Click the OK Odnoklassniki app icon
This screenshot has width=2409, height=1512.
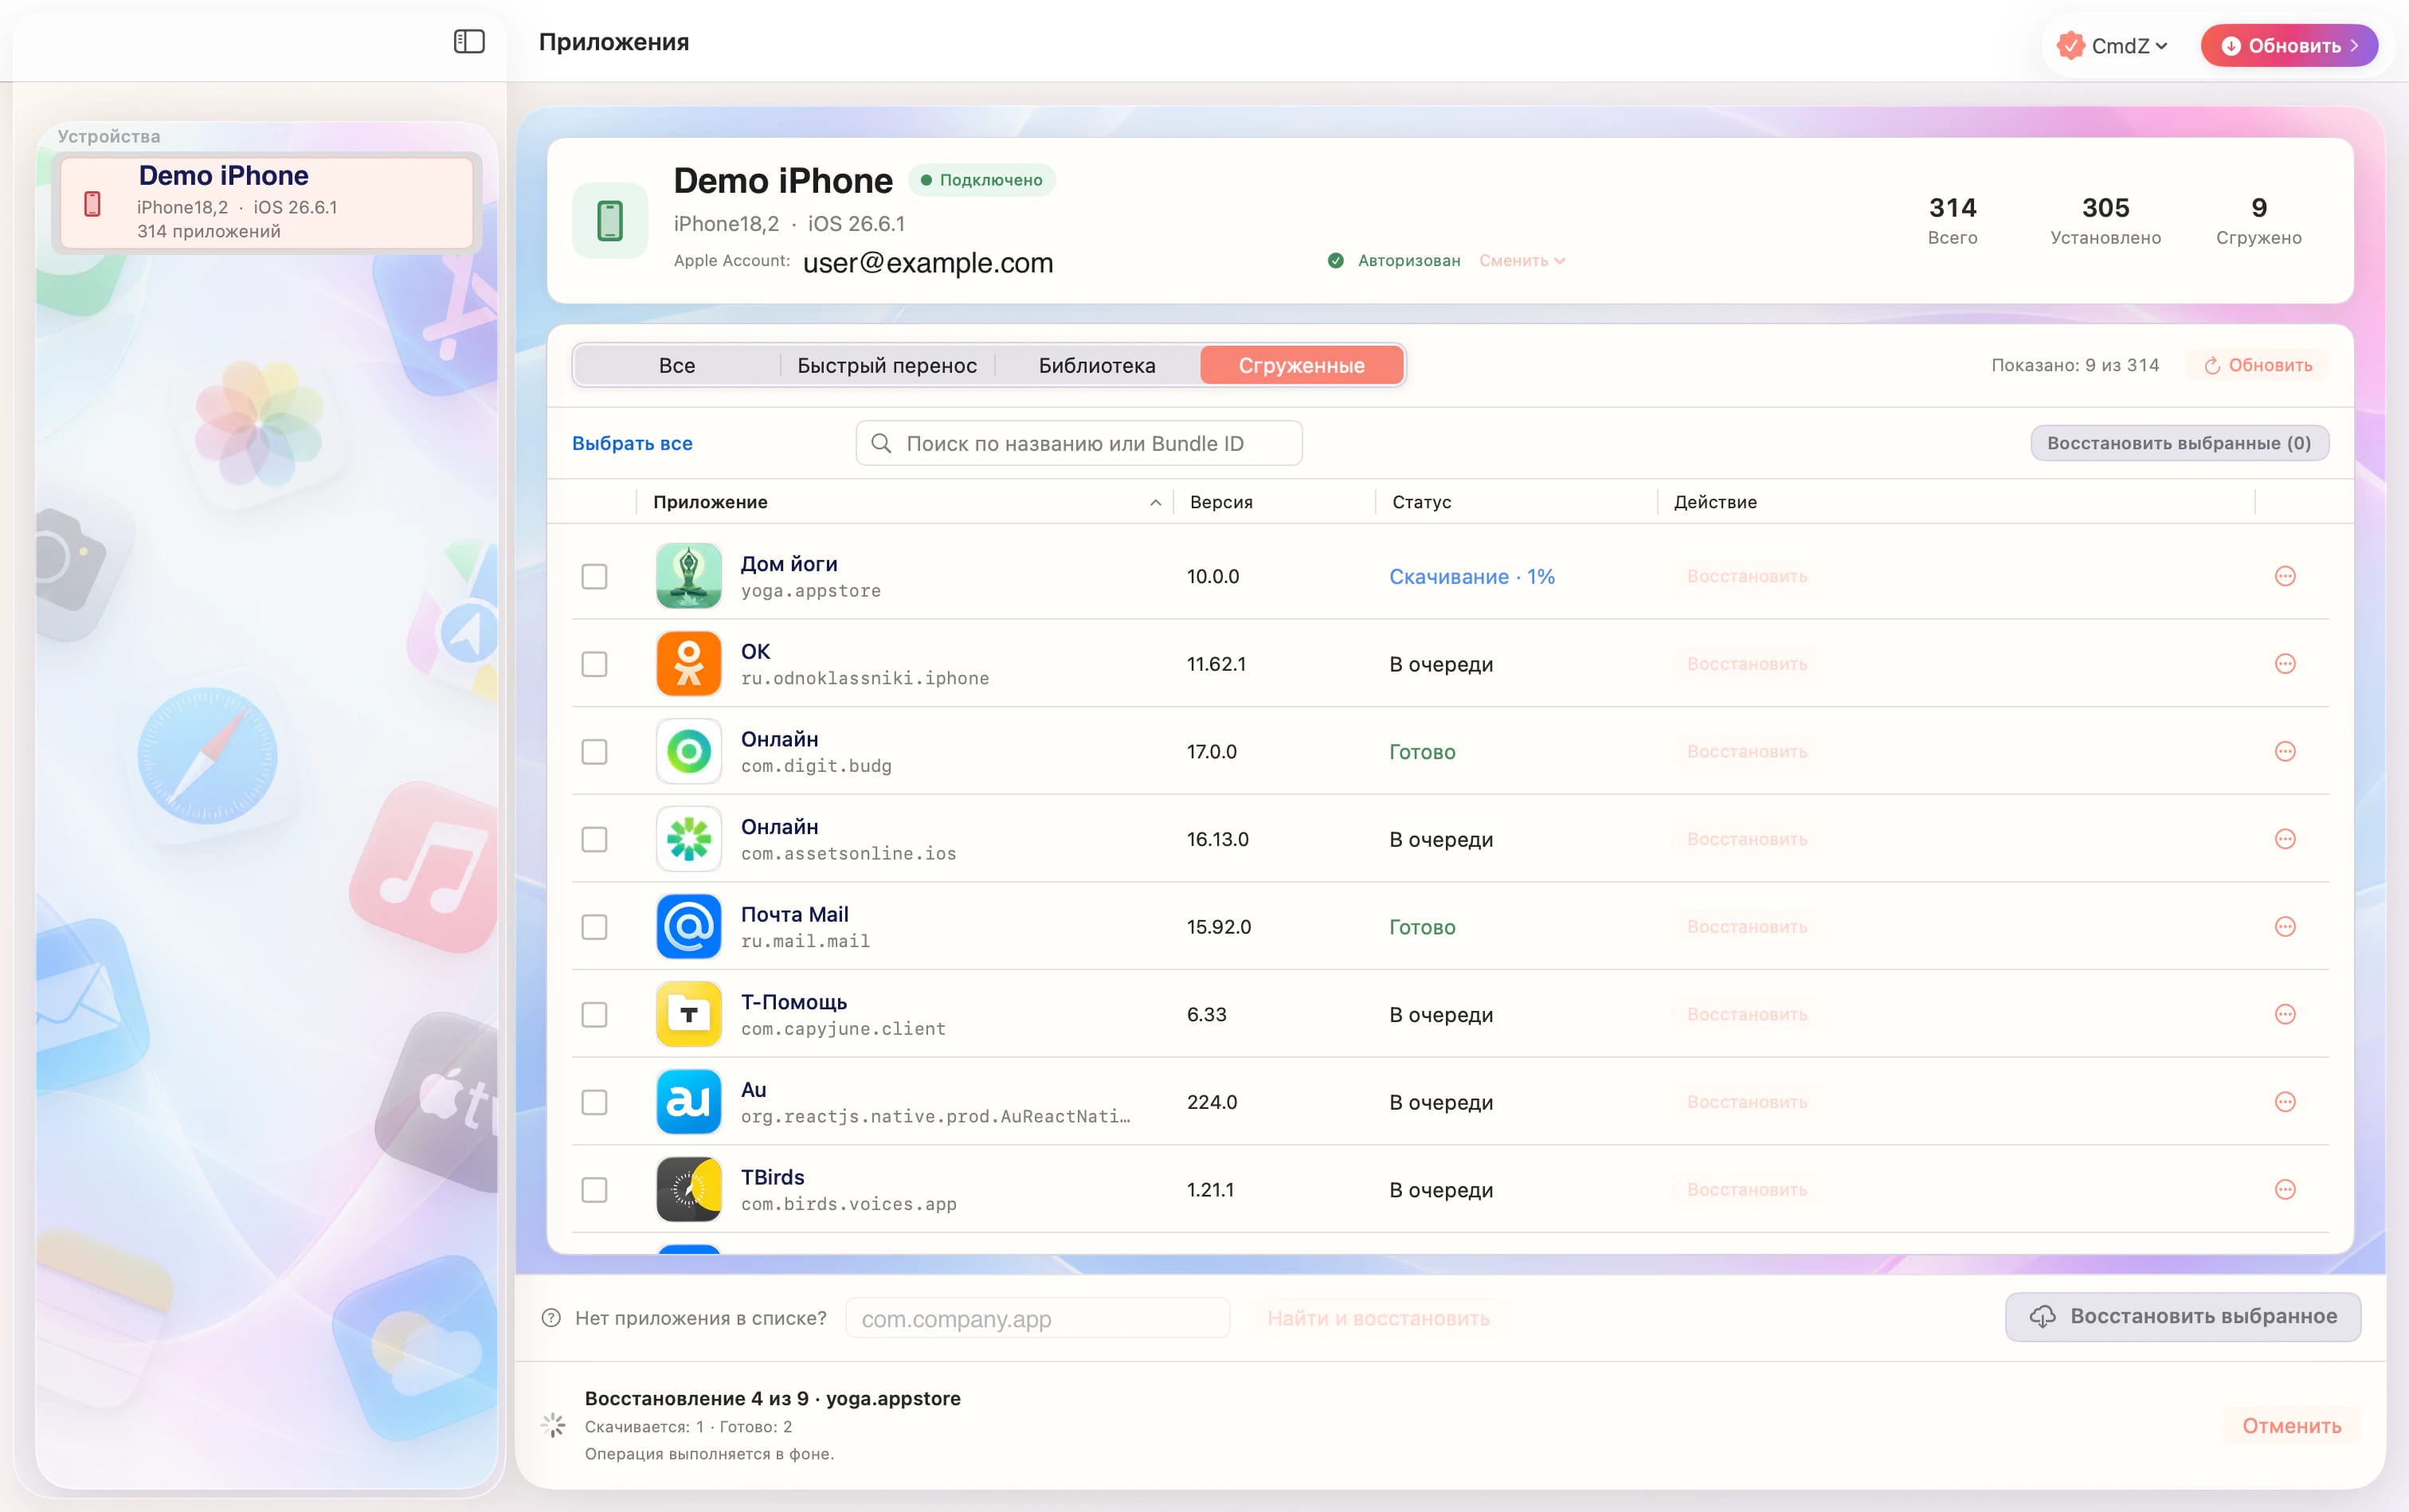[x=688, y=664]
